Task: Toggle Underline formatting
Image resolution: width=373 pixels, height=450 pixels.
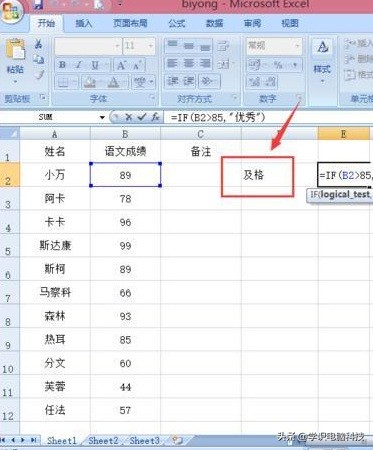Action: click(95, 65)
